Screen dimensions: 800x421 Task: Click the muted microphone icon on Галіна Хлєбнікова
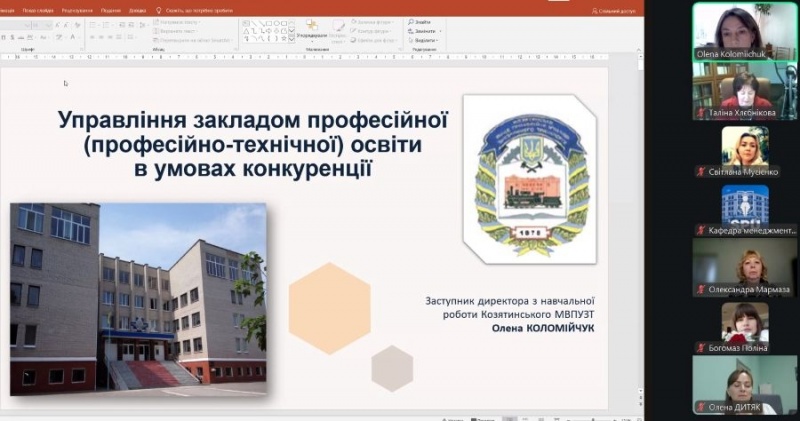click(x=700, y=113)
